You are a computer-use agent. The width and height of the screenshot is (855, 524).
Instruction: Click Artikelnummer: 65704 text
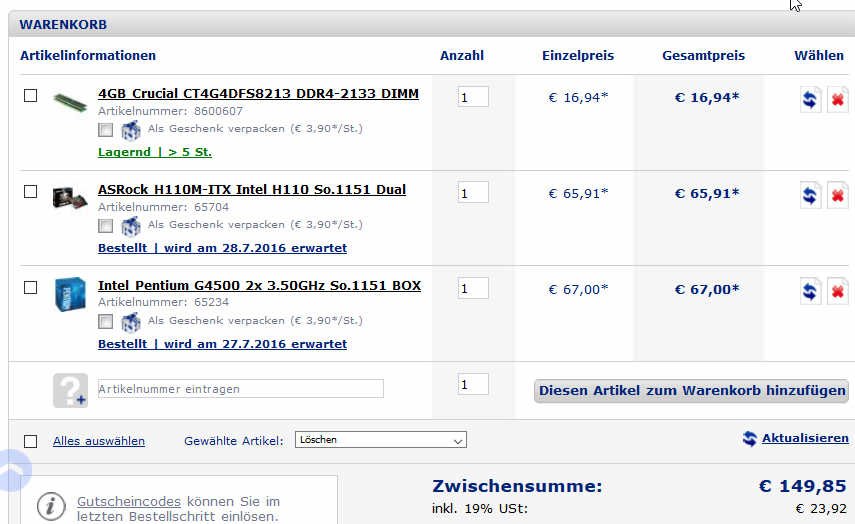point(164,207)
